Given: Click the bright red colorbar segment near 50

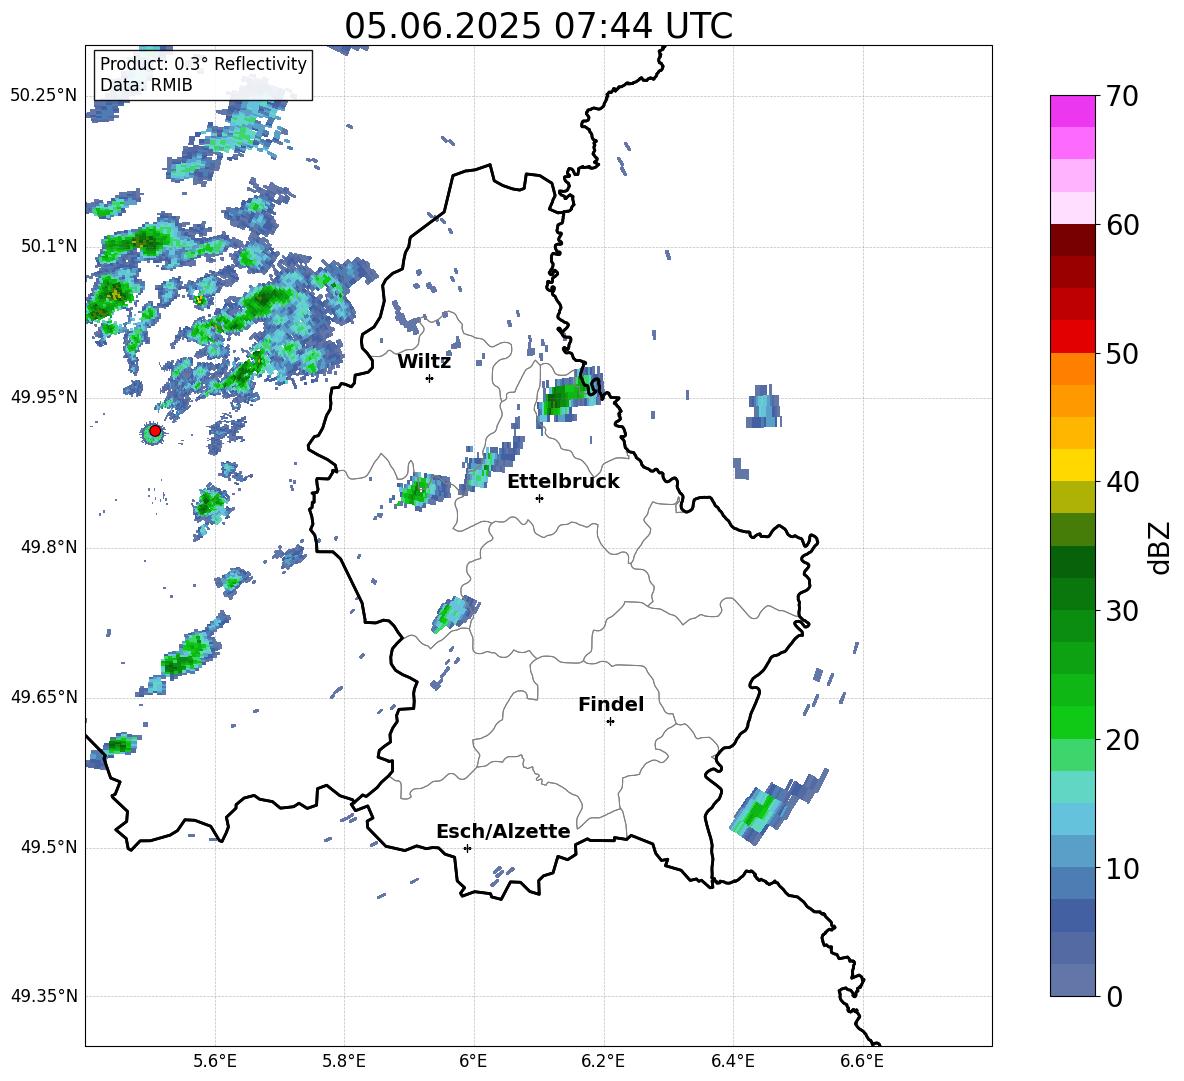Looking at the screenshot, I should tap(1073, 337).
